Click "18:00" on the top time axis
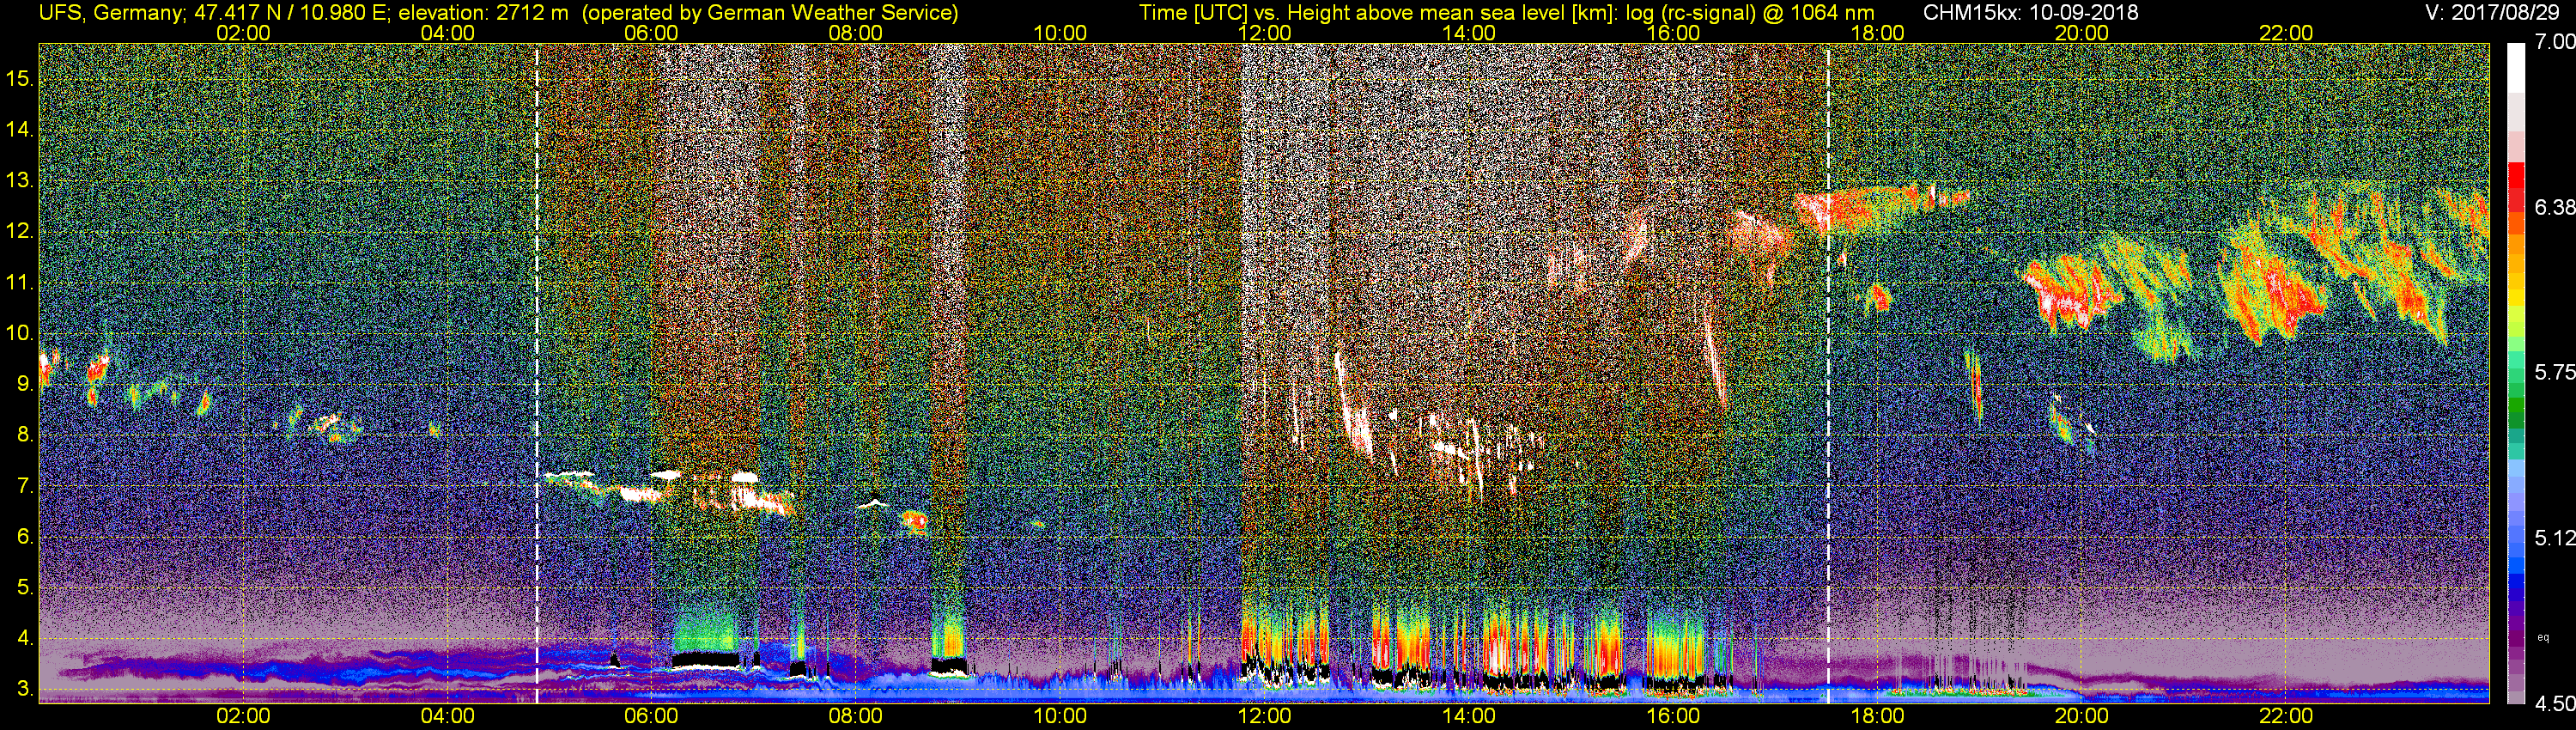Viewport: 2576px width, 730px height. [x=1877, y=33]
